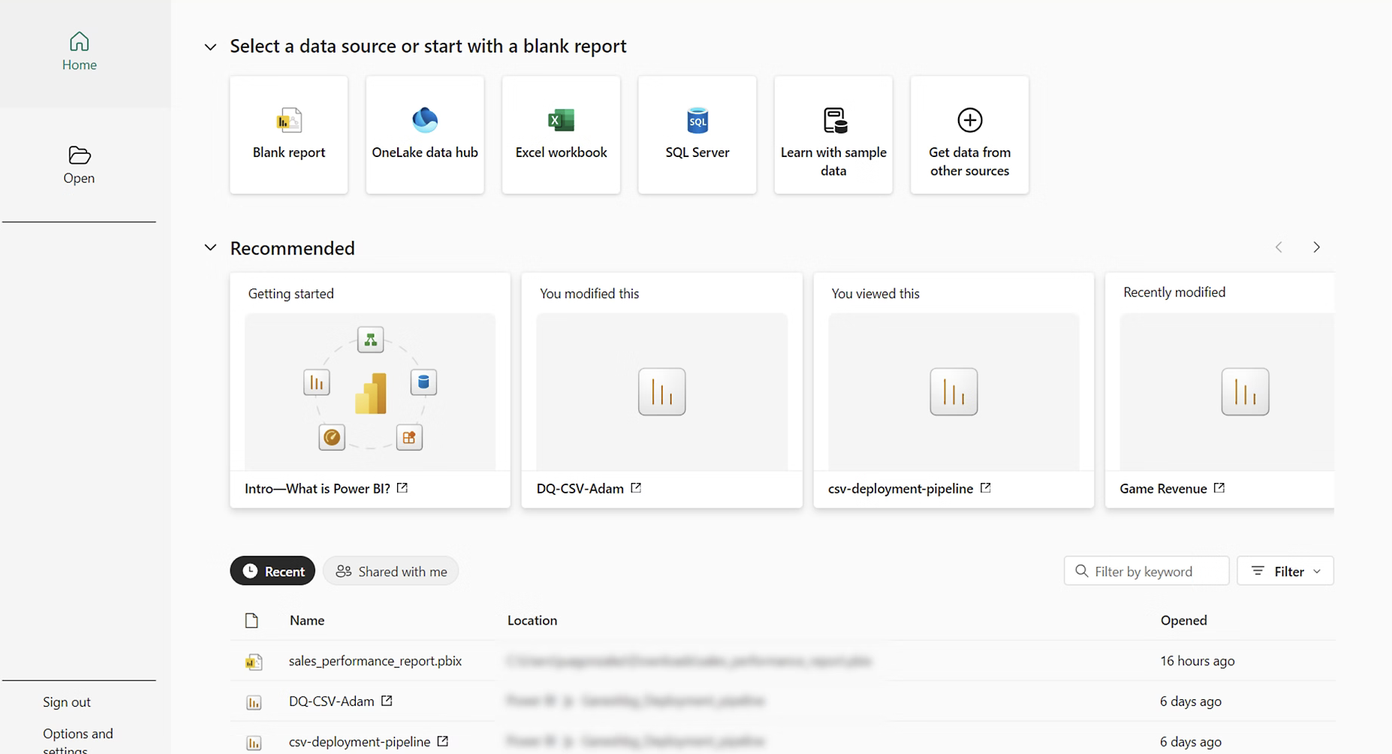Click Sign out in the sidebar
This screenshot has width=1392, height=754.
click(67, 702)
